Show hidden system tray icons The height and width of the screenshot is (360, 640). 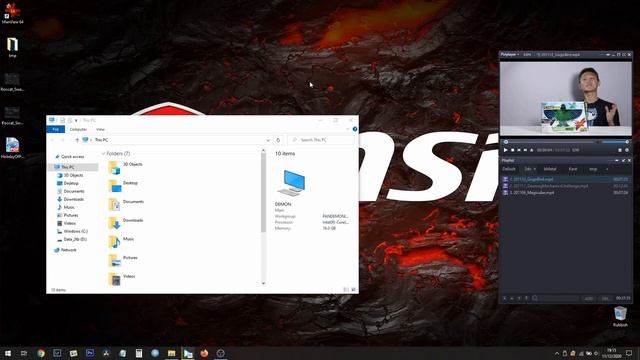click(557, 353)
